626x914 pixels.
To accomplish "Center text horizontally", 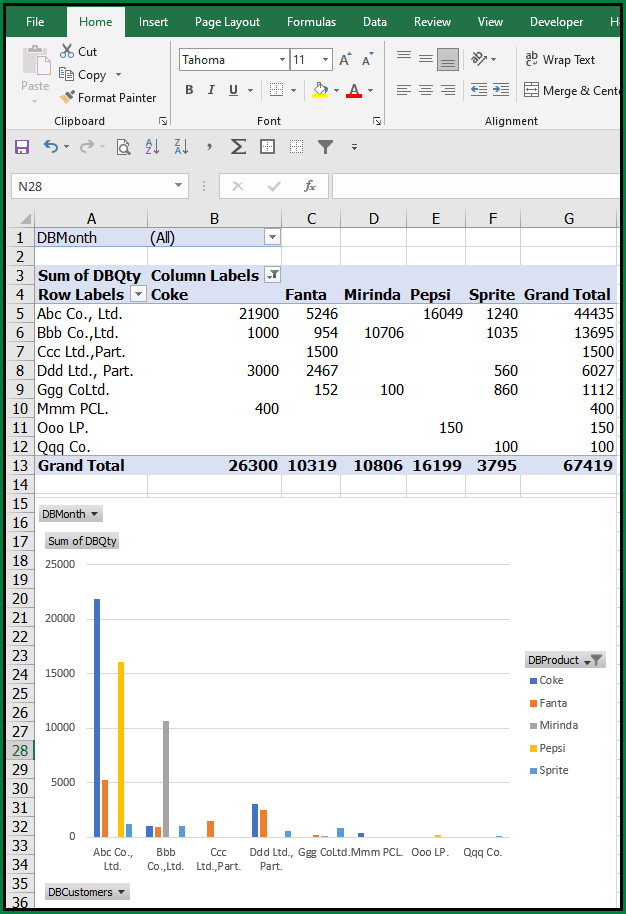I will 426,90.
